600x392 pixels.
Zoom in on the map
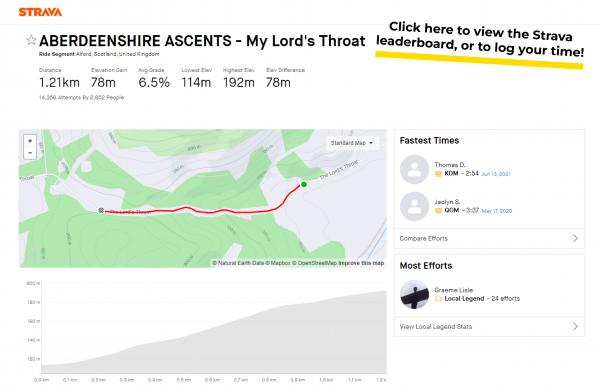pyautogui.click(x=30, y=141)
